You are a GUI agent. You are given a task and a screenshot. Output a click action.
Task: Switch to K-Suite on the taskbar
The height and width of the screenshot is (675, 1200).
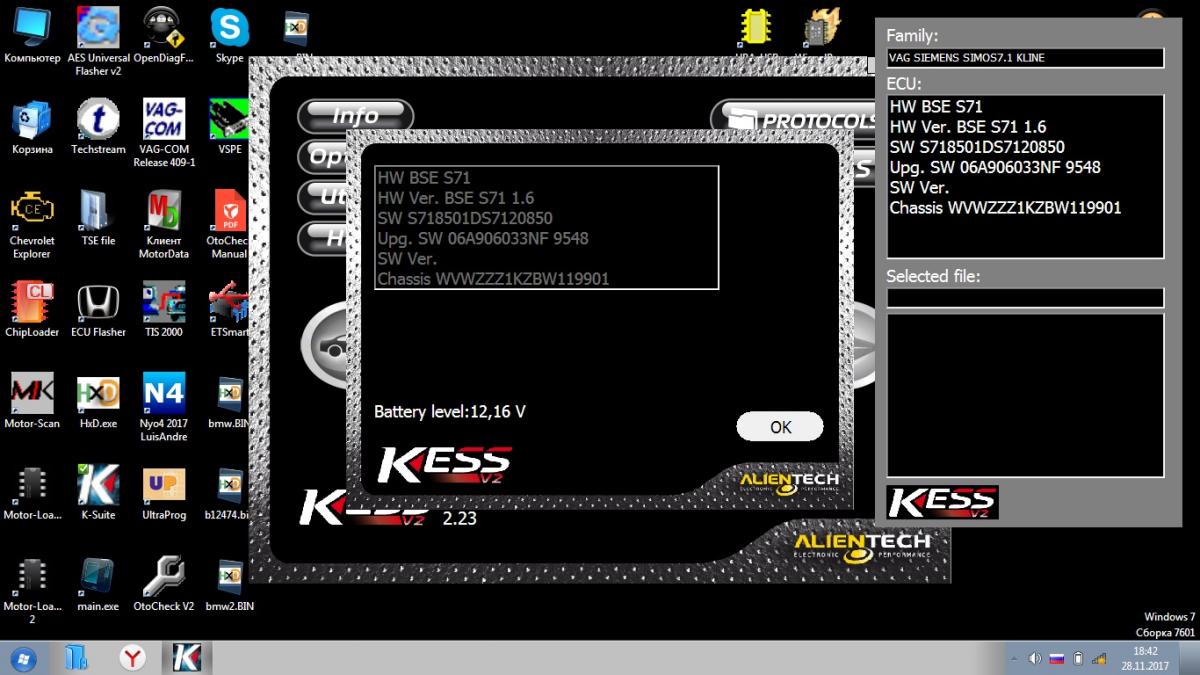(x=188, y=658)
